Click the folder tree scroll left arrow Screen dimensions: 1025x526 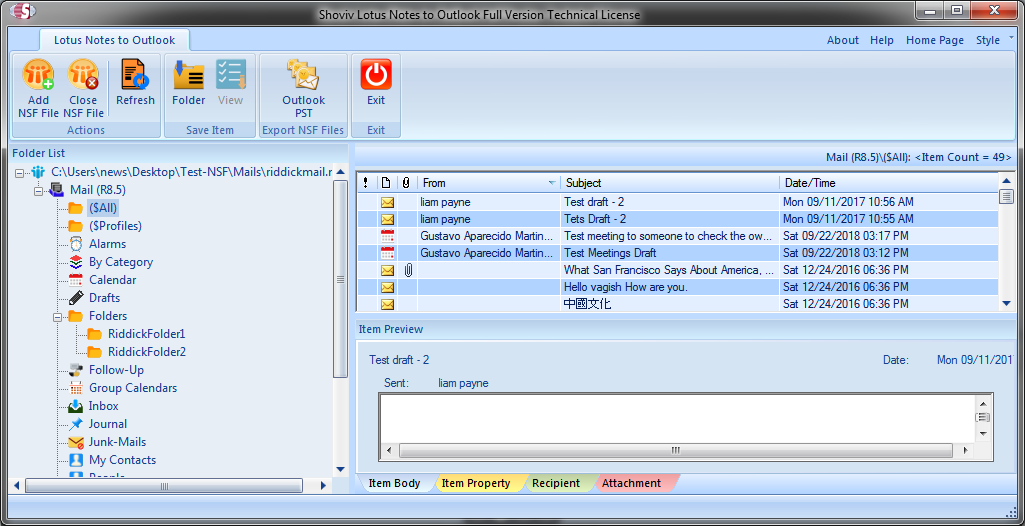coord(18,486)
